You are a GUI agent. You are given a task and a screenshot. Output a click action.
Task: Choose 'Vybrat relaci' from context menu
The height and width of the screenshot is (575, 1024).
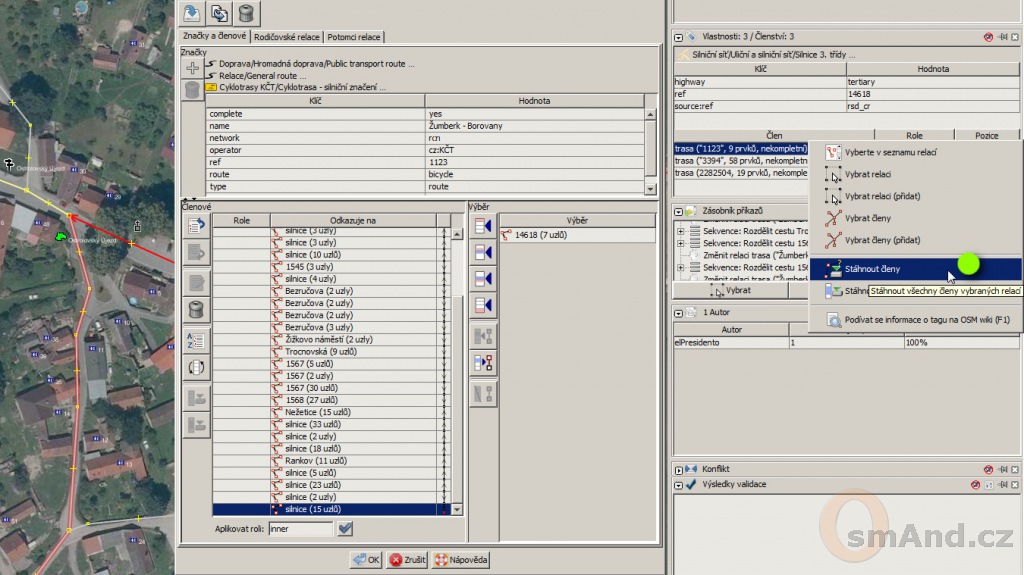pyautogui.click(x=914, y=174)
